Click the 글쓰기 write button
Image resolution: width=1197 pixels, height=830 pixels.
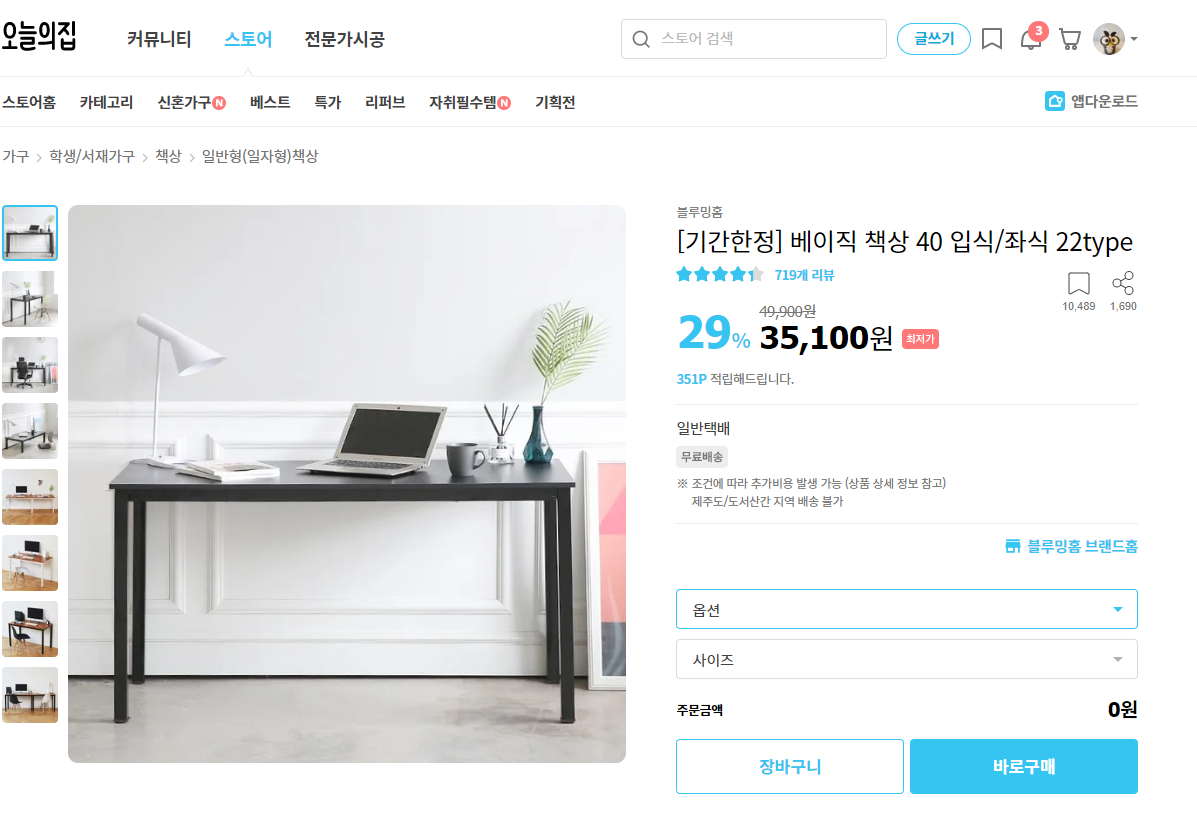(x=934, y=39)
